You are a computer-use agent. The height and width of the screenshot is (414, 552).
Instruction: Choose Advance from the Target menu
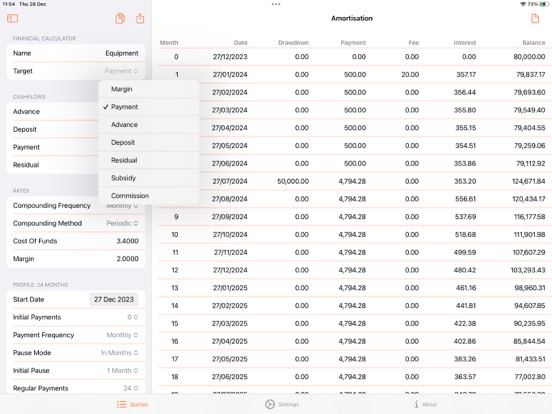149,125
